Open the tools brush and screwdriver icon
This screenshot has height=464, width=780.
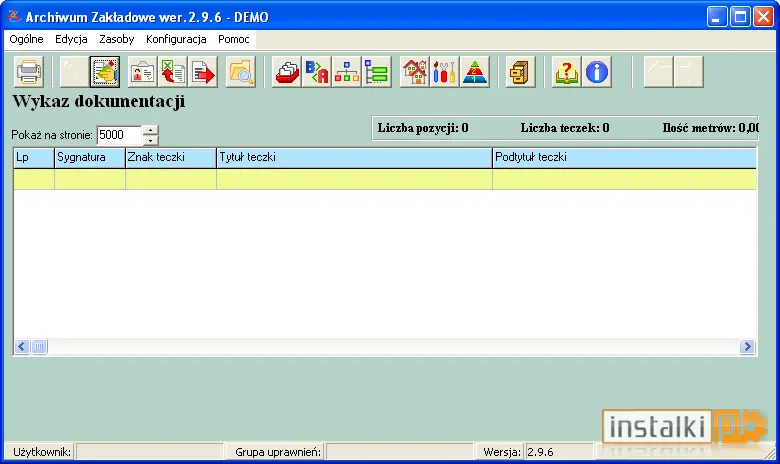point(445,72)
